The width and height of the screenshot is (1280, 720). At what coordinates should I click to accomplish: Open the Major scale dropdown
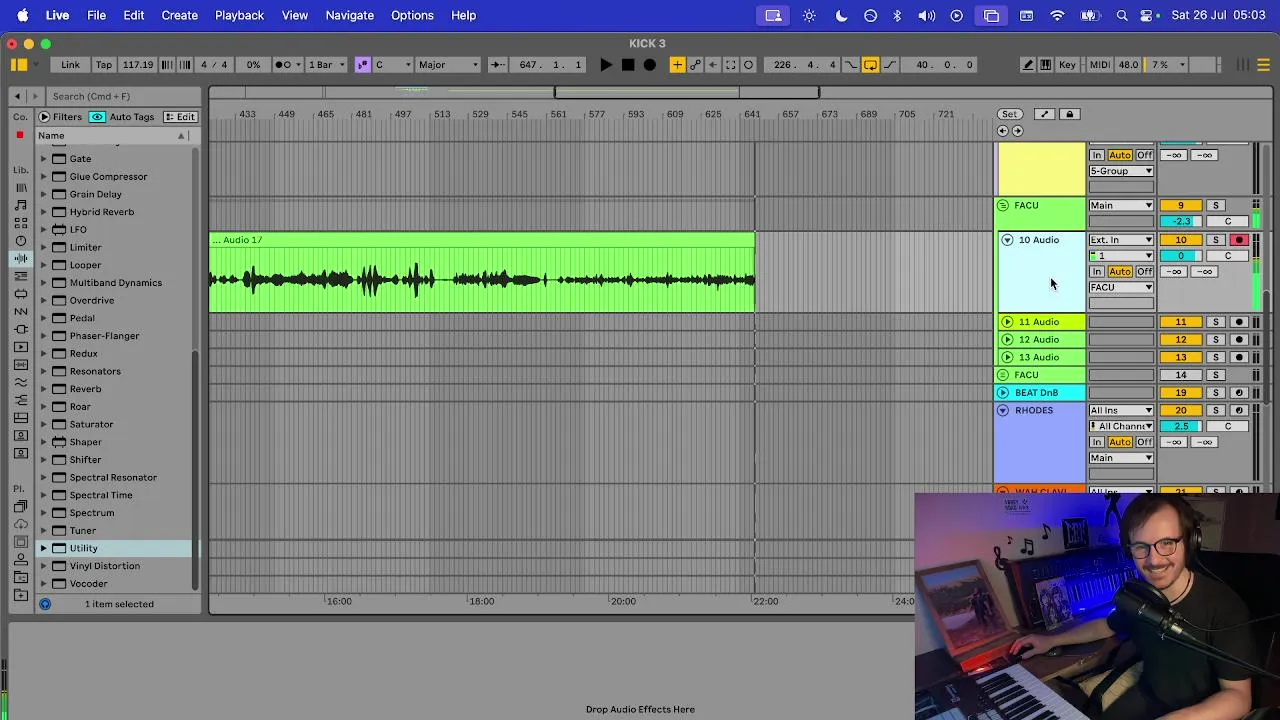tap(448, 65)
